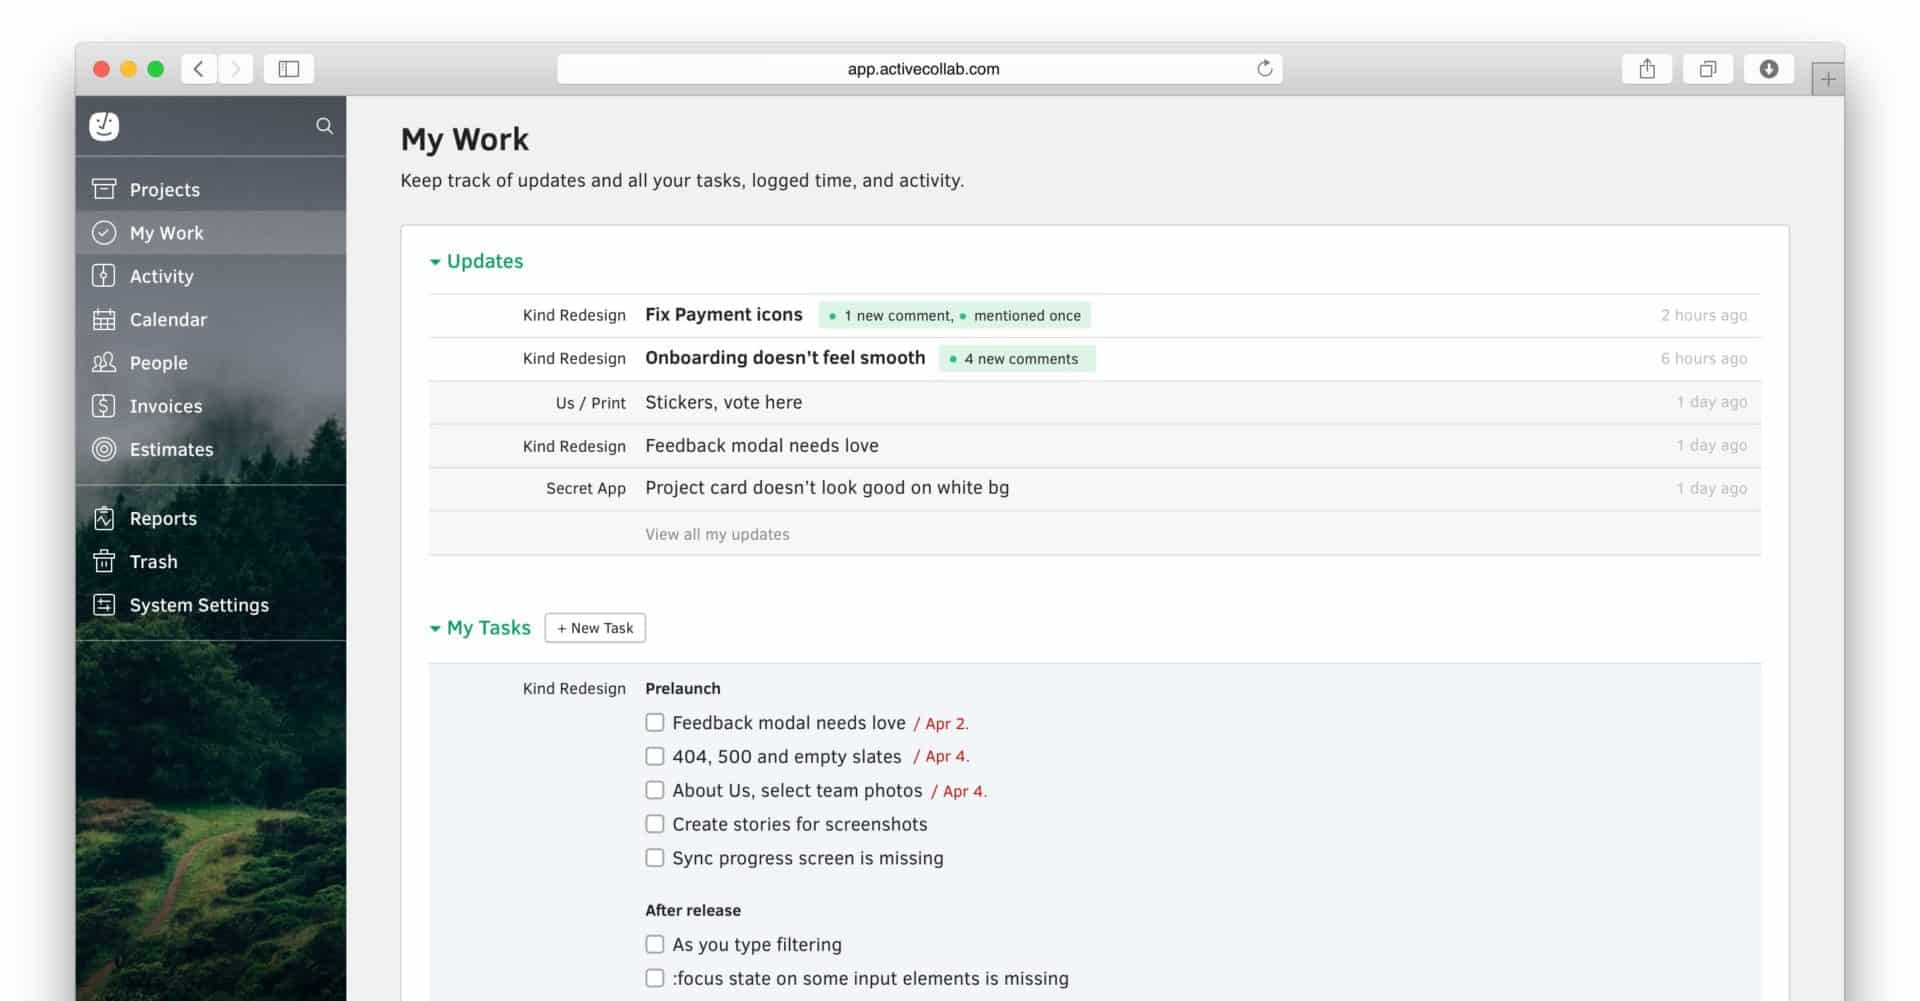
Task: Check off 'Feedback modal needs love' task
Action: 655,721
